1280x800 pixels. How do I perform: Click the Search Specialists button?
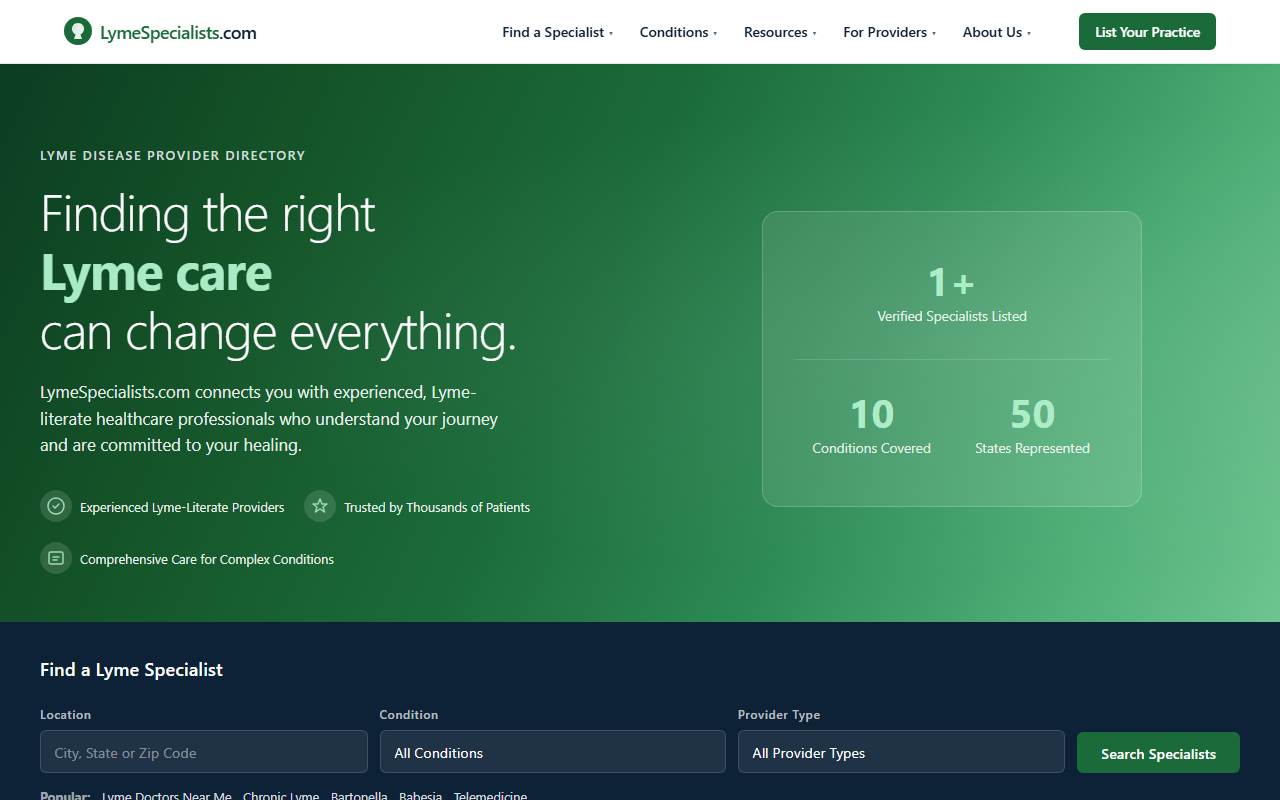(x=1158, y=753)
